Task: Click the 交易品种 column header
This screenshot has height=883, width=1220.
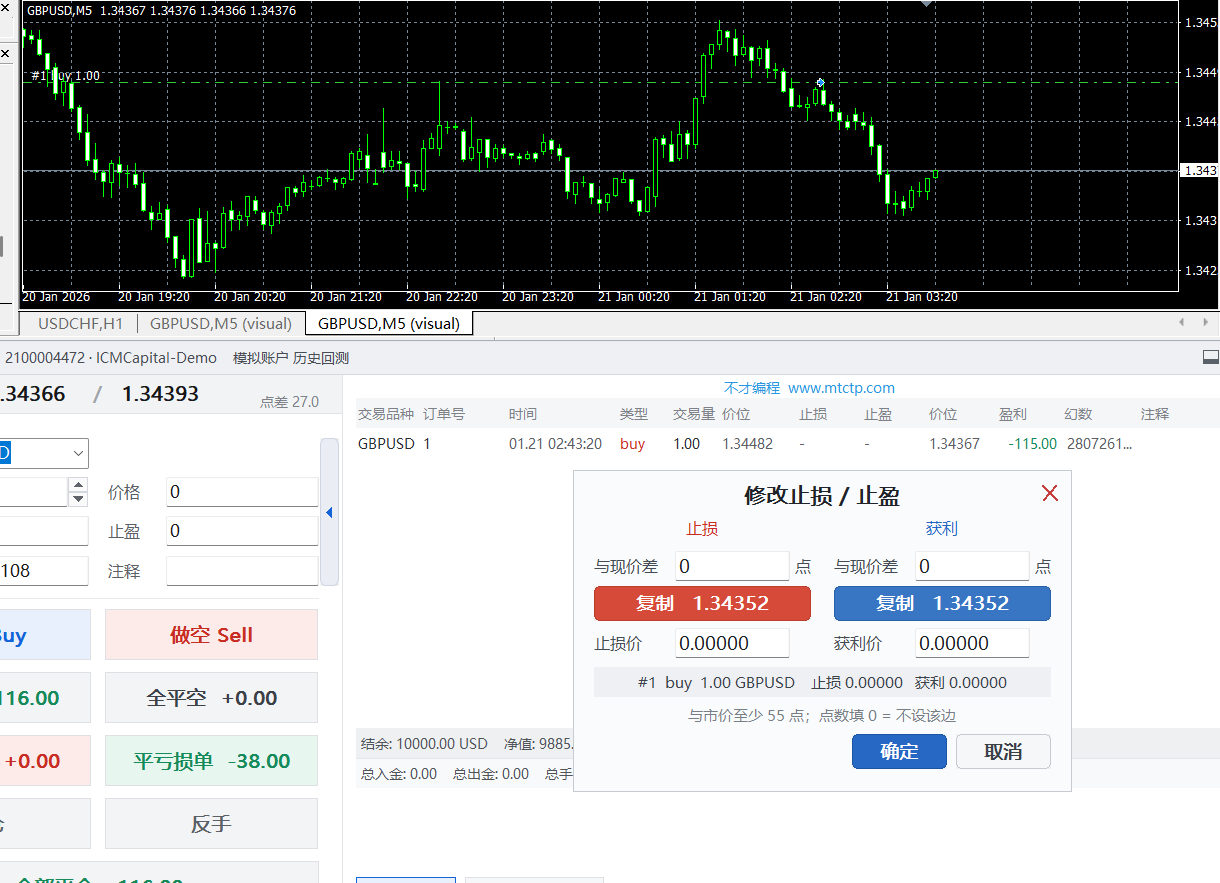Action: [x=386, y=414]
